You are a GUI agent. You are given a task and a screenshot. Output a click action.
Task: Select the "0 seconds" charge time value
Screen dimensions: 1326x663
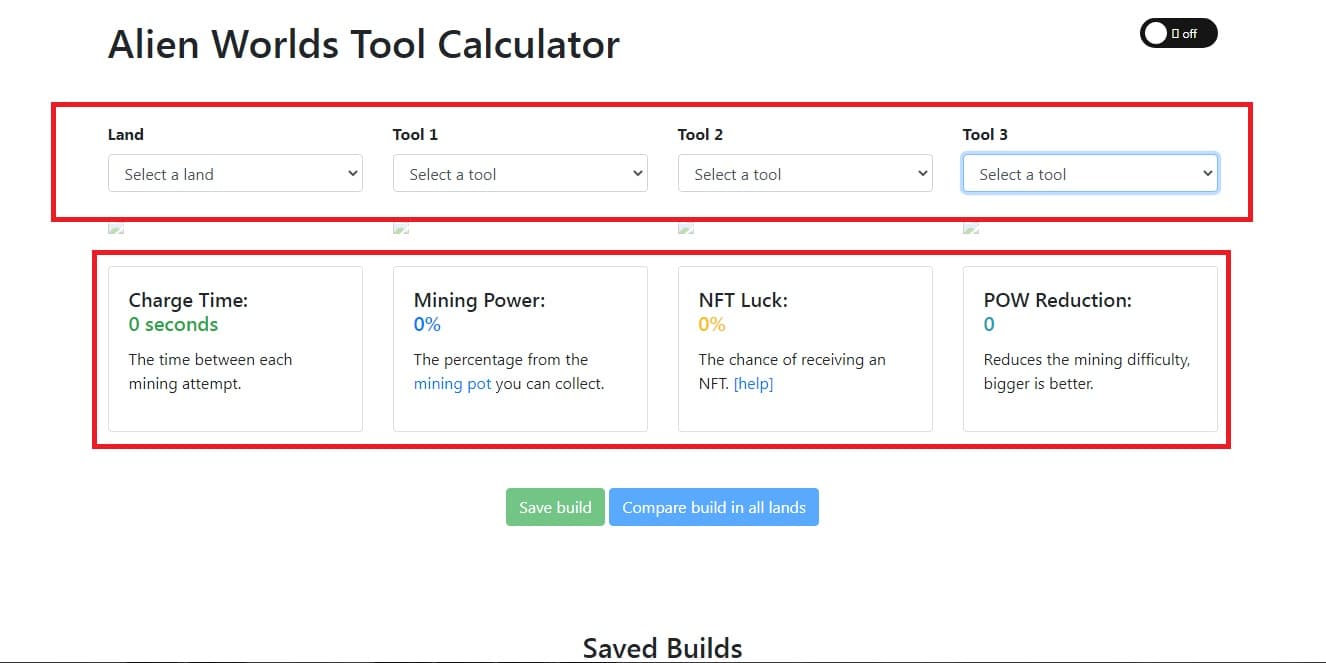click(x=173, y=324)
